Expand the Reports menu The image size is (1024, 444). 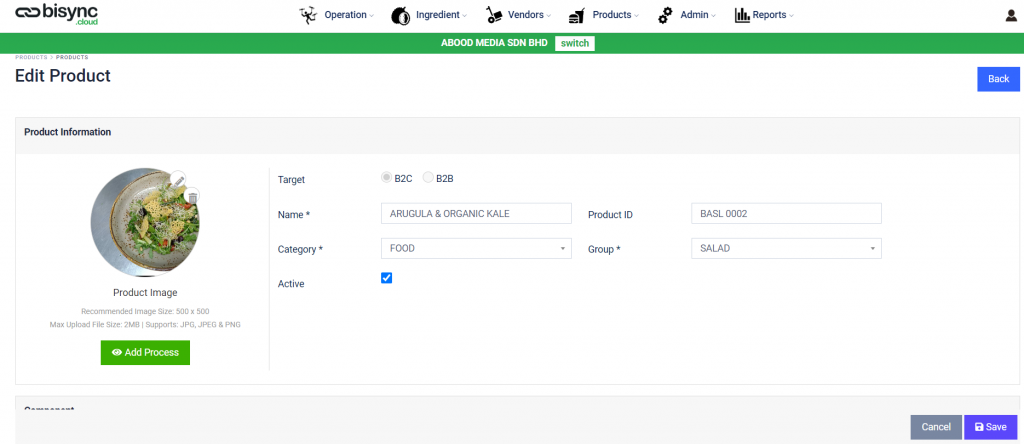pyautogui.click(x=773, y=15)
